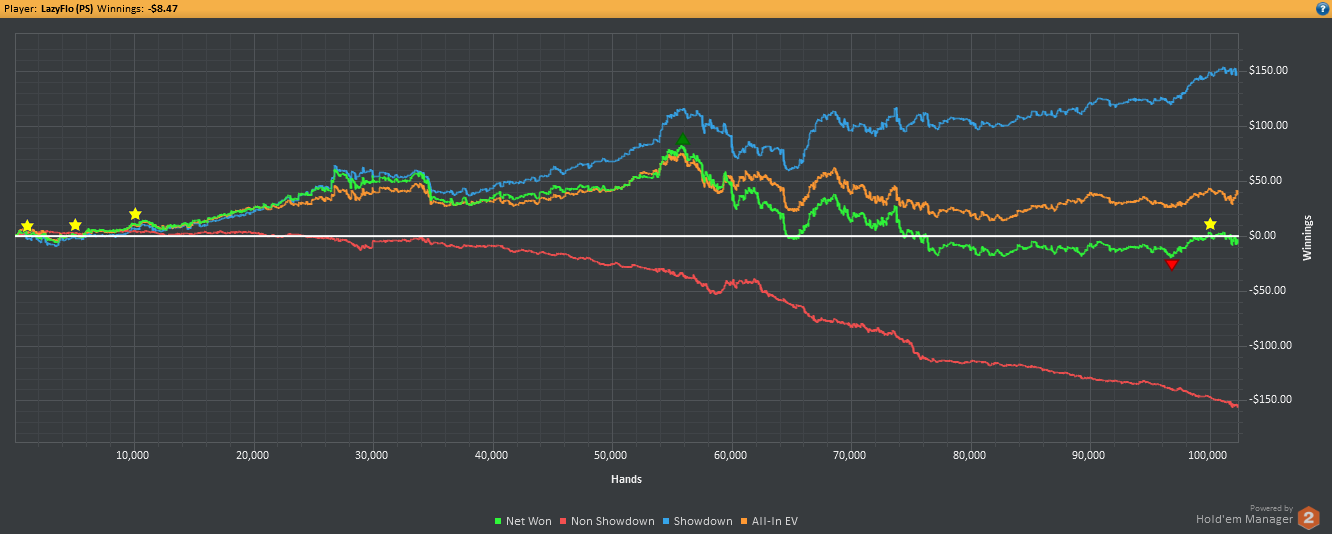Toggle the All-In EV legend entry
Screen dimensions: 1332x534
click(x=769, y=521)
